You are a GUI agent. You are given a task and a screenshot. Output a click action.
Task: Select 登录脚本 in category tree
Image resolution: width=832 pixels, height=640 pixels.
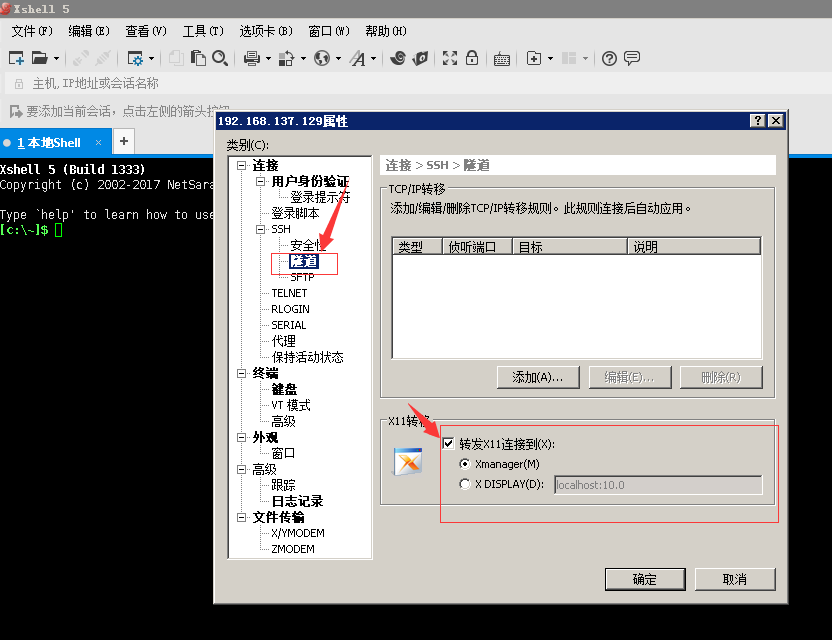(295, 213)
